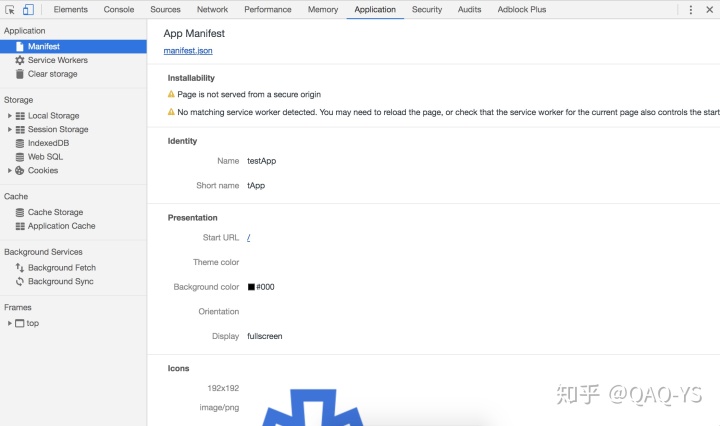Click the Manifest document icon

point(19,46)
